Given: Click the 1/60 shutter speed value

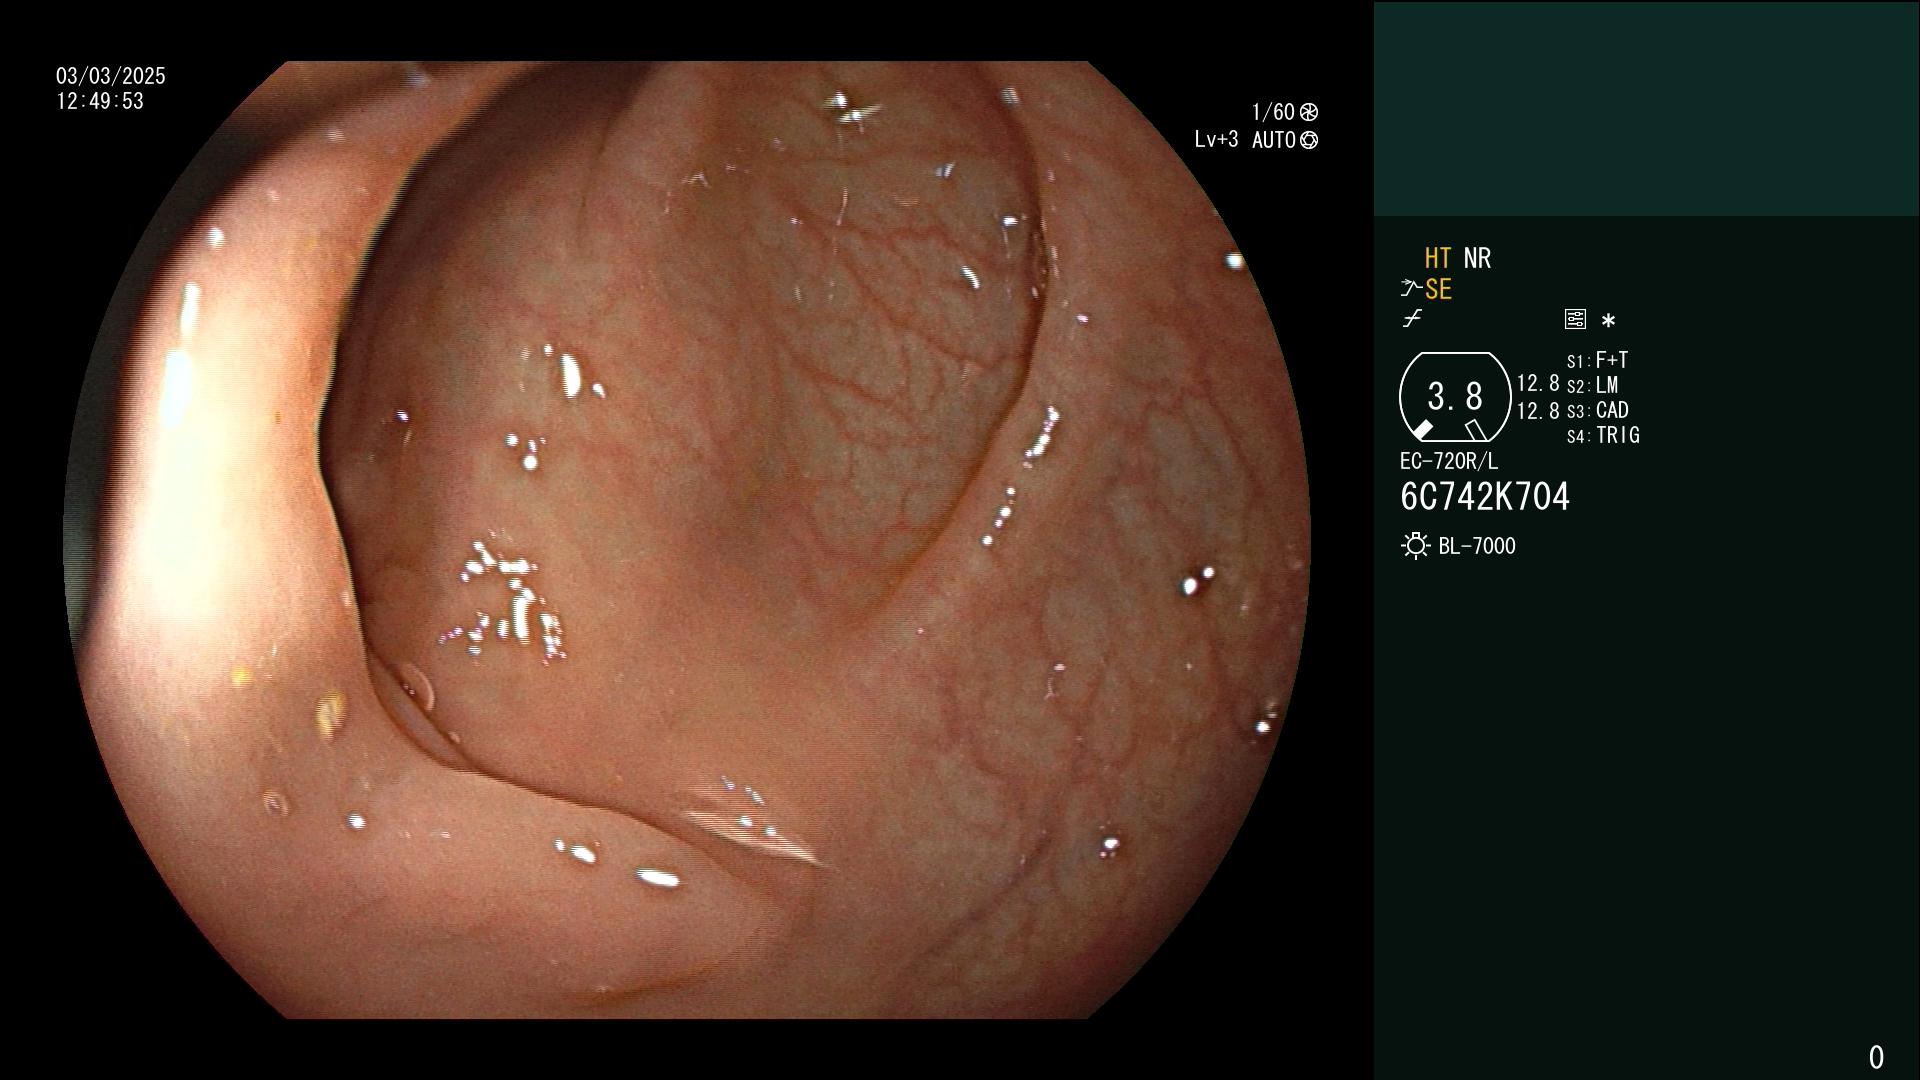Looking at the screenshot, I should pyautogui.click(x=1273, y=112).
